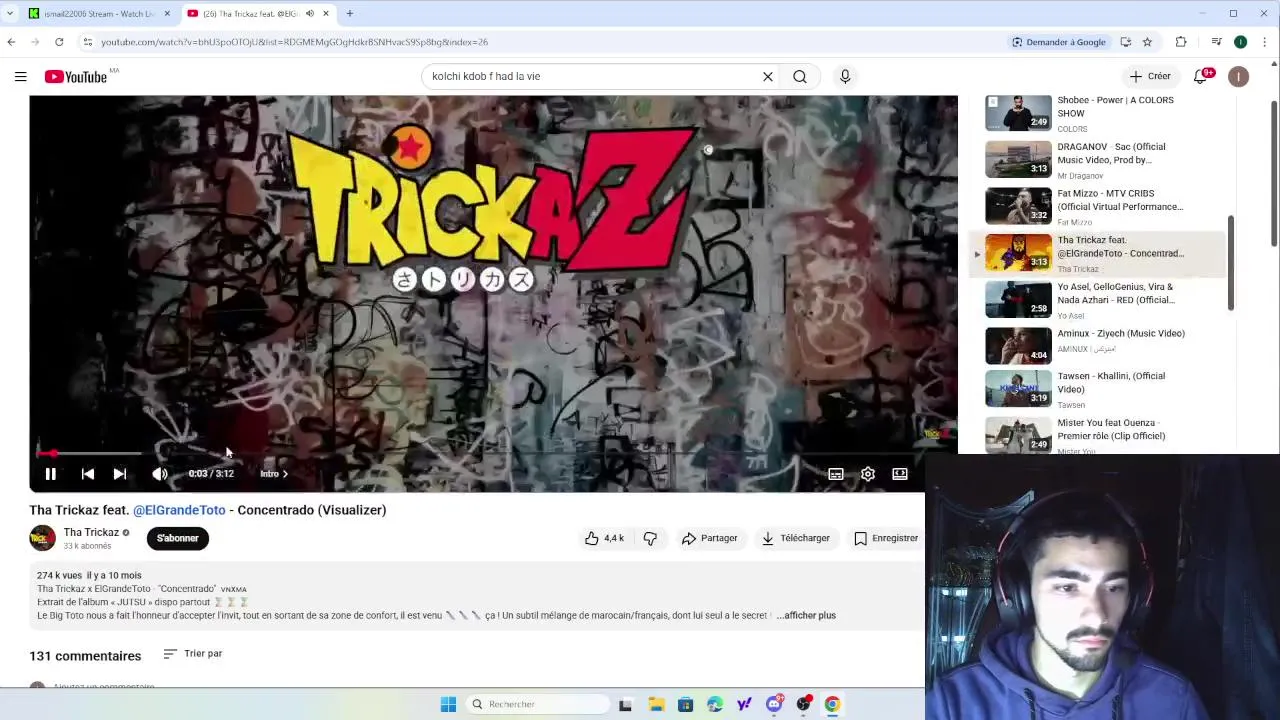The image size is (1280, 720).
Task: Open File Explorer from the taskbar
Action: tap(656, 704)
